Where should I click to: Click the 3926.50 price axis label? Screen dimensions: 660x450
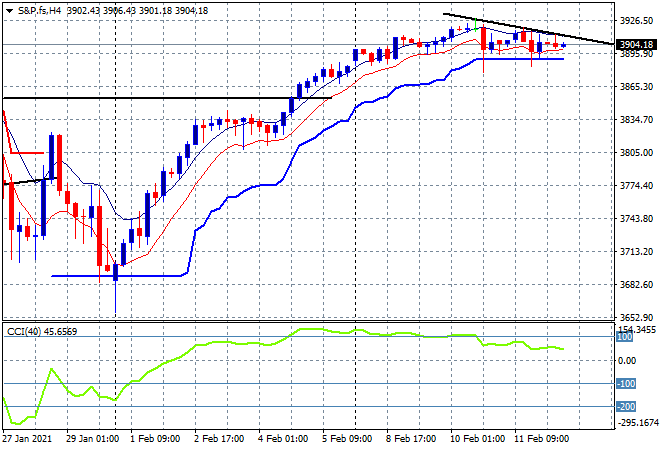click(636, 21)
